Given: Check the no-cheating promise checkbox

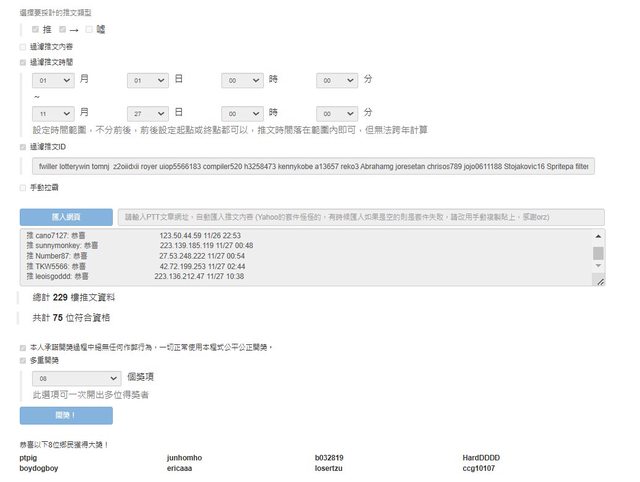Looking at the screenshot, I should [23, 347].
